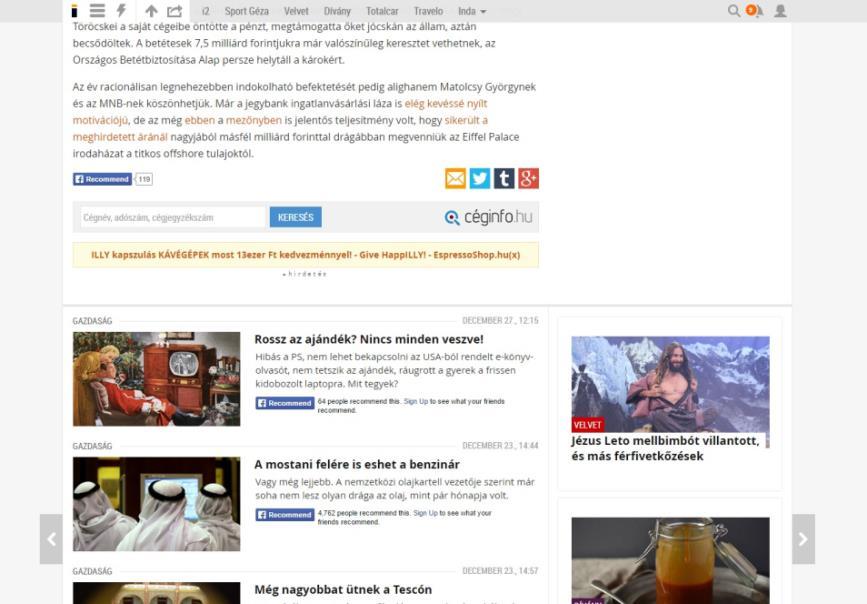867x604 pixels.
Task: Click the Arab sheikhs thumbnail image
Action: [156, 504]
